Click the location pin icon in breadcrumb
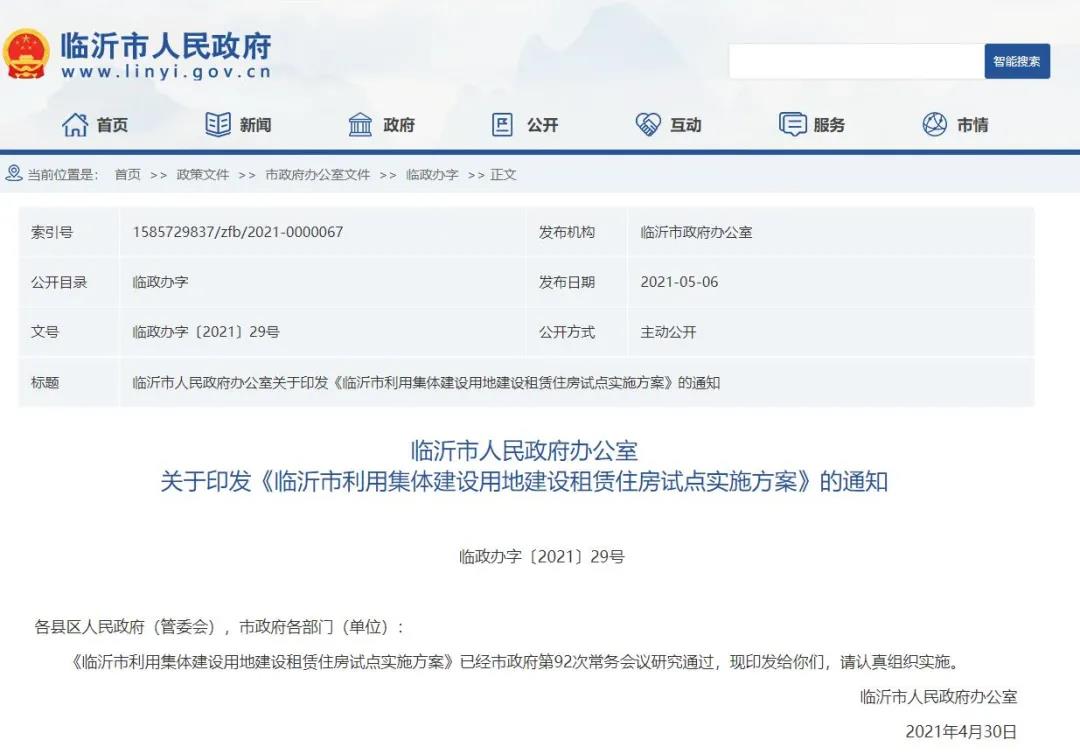 pos(14,174)
